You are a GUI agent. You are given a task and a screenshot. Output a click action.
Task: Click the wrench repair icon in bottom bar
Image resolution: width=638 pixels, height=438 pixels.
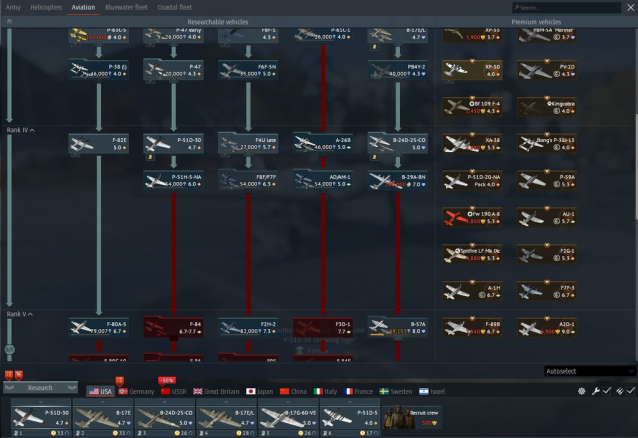click(x=594, y=391)
